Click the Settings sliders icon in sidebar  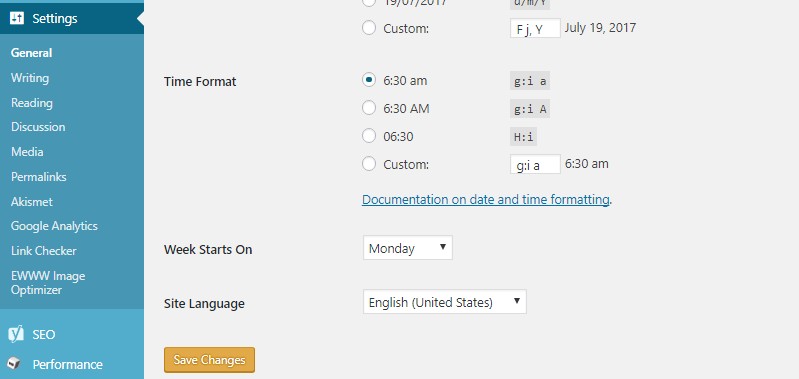tap(17, 18)
